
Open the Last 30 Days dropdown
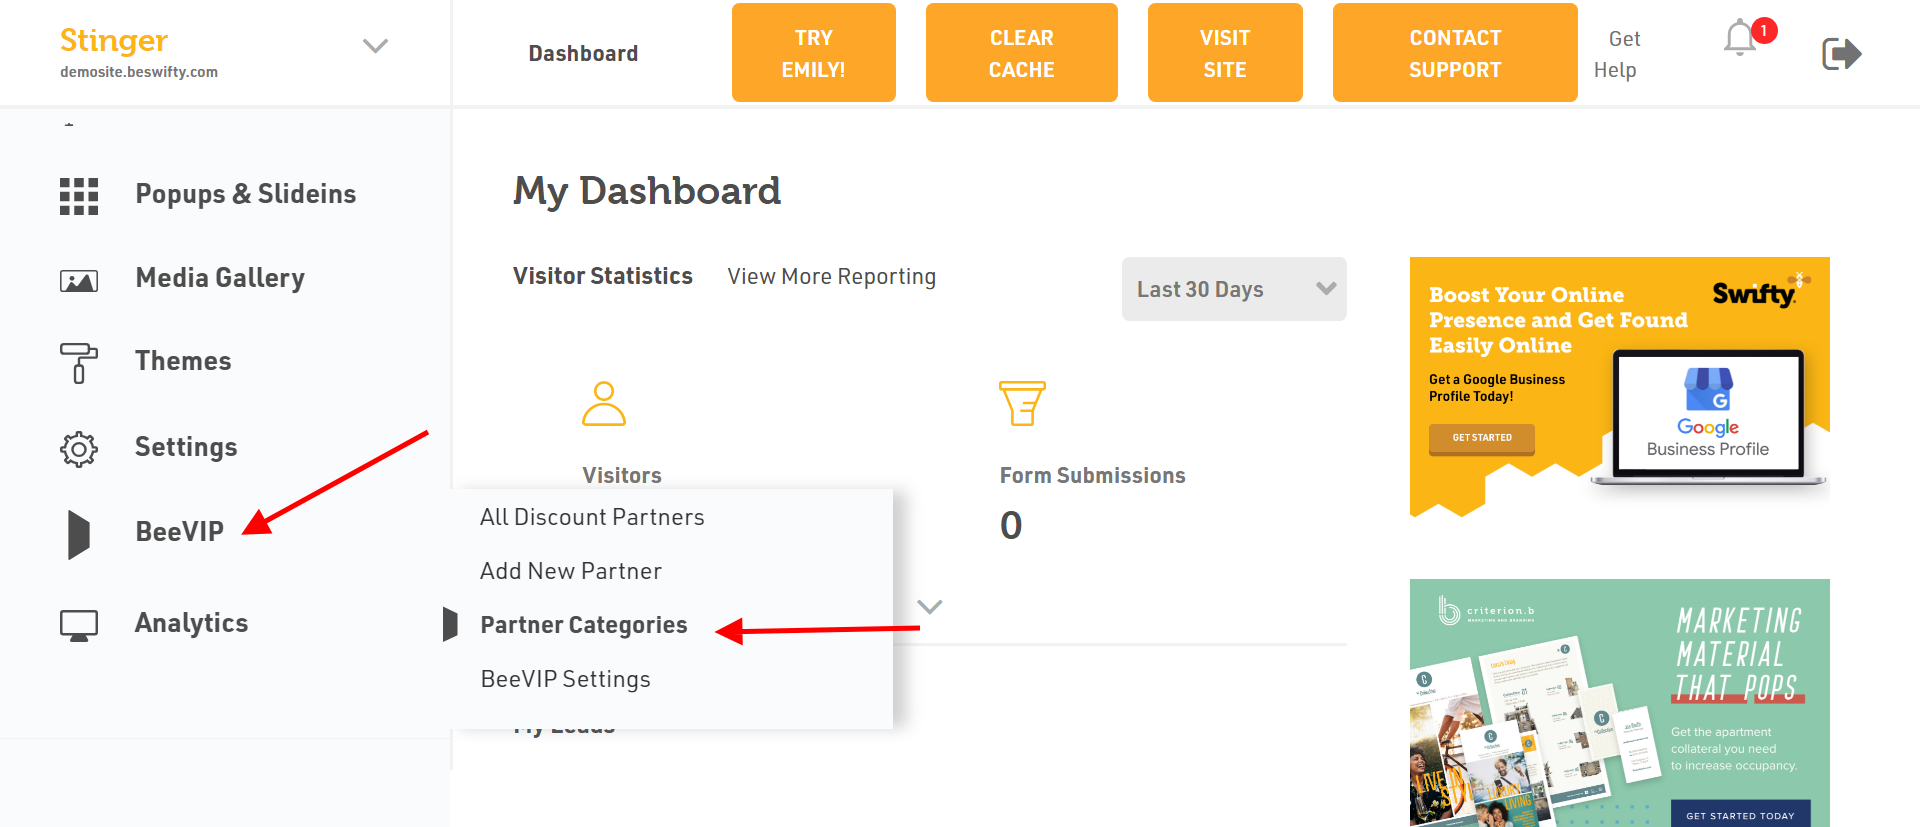(x=1234, y=289)
